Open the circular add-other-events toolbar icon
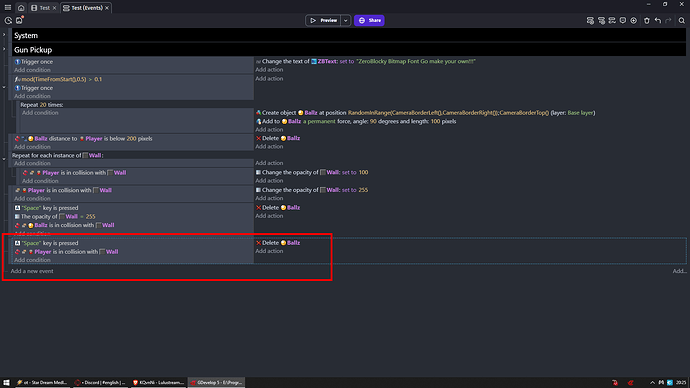Screen dimensions: 690x388 (x=634, y=21)
